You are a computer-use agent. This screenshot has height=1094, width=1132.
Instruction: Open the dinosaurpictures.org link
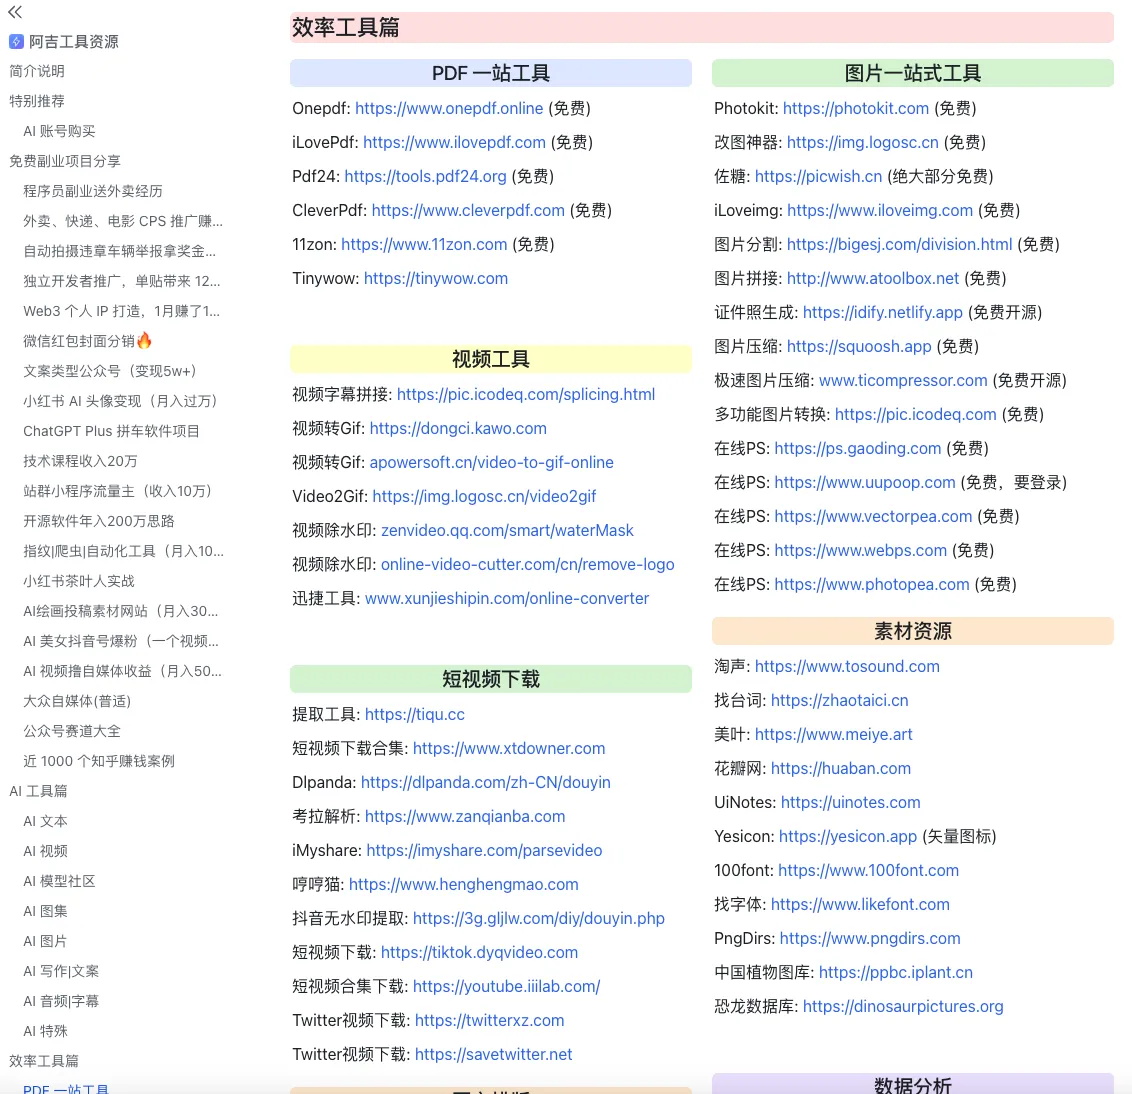pyautogui.click(x=903, y=1006)
